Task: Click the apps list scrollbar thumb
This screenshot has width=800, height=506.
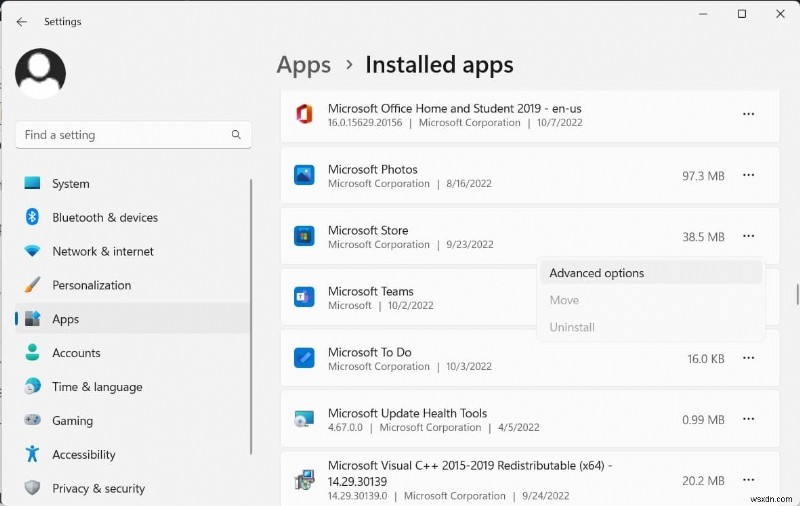Action: pos(797,294)
